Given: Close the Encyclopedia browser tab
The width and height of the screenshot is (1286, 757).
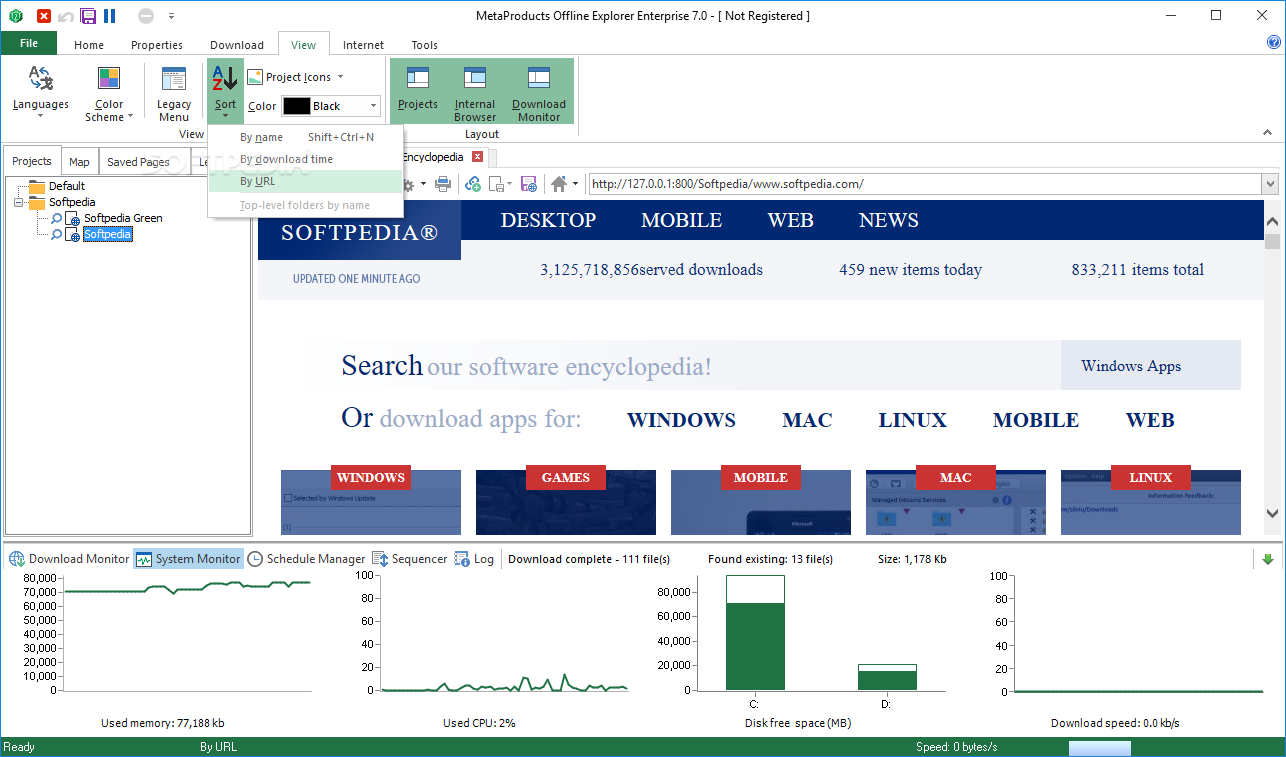Looking at the screenshot, I should (x=478, y=157).
